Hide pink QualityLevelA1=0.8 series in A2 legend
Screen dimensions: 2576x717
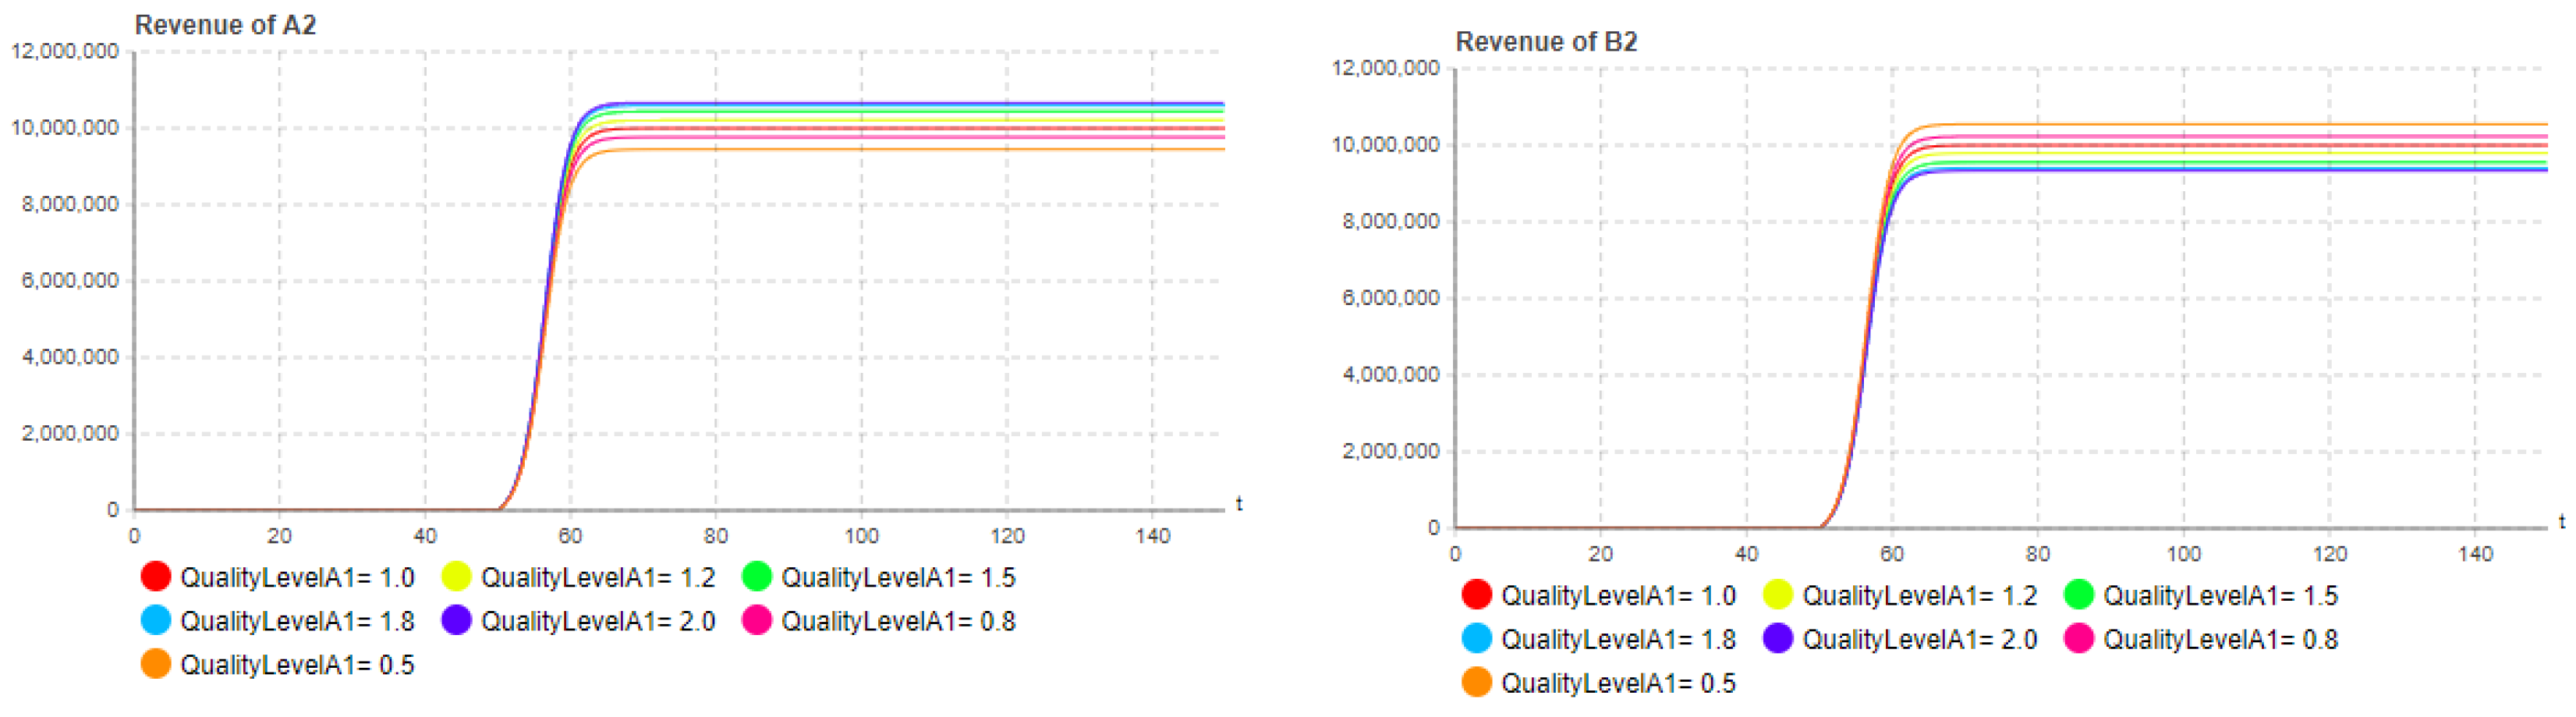pyautogui.click(x=757, y=621)
